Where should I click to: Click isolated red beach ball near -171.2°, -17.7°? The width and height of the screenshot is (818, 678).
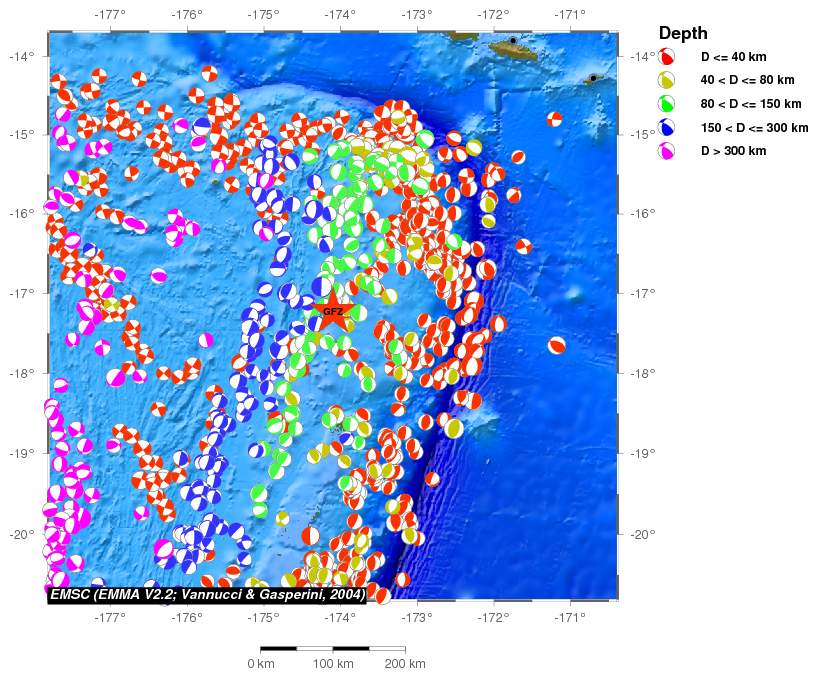click(x=557, y=346)
